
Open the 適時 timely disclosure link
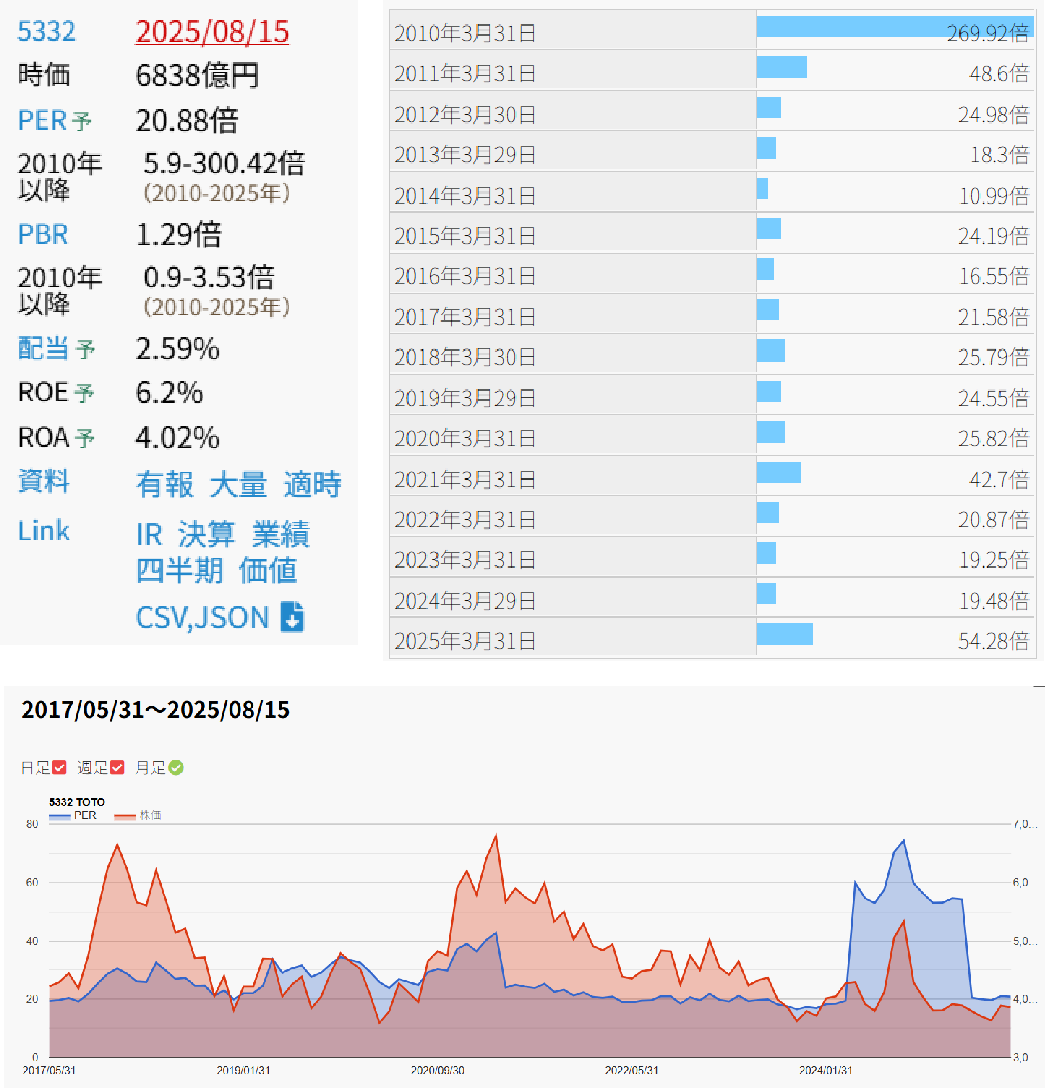[312, 485]
